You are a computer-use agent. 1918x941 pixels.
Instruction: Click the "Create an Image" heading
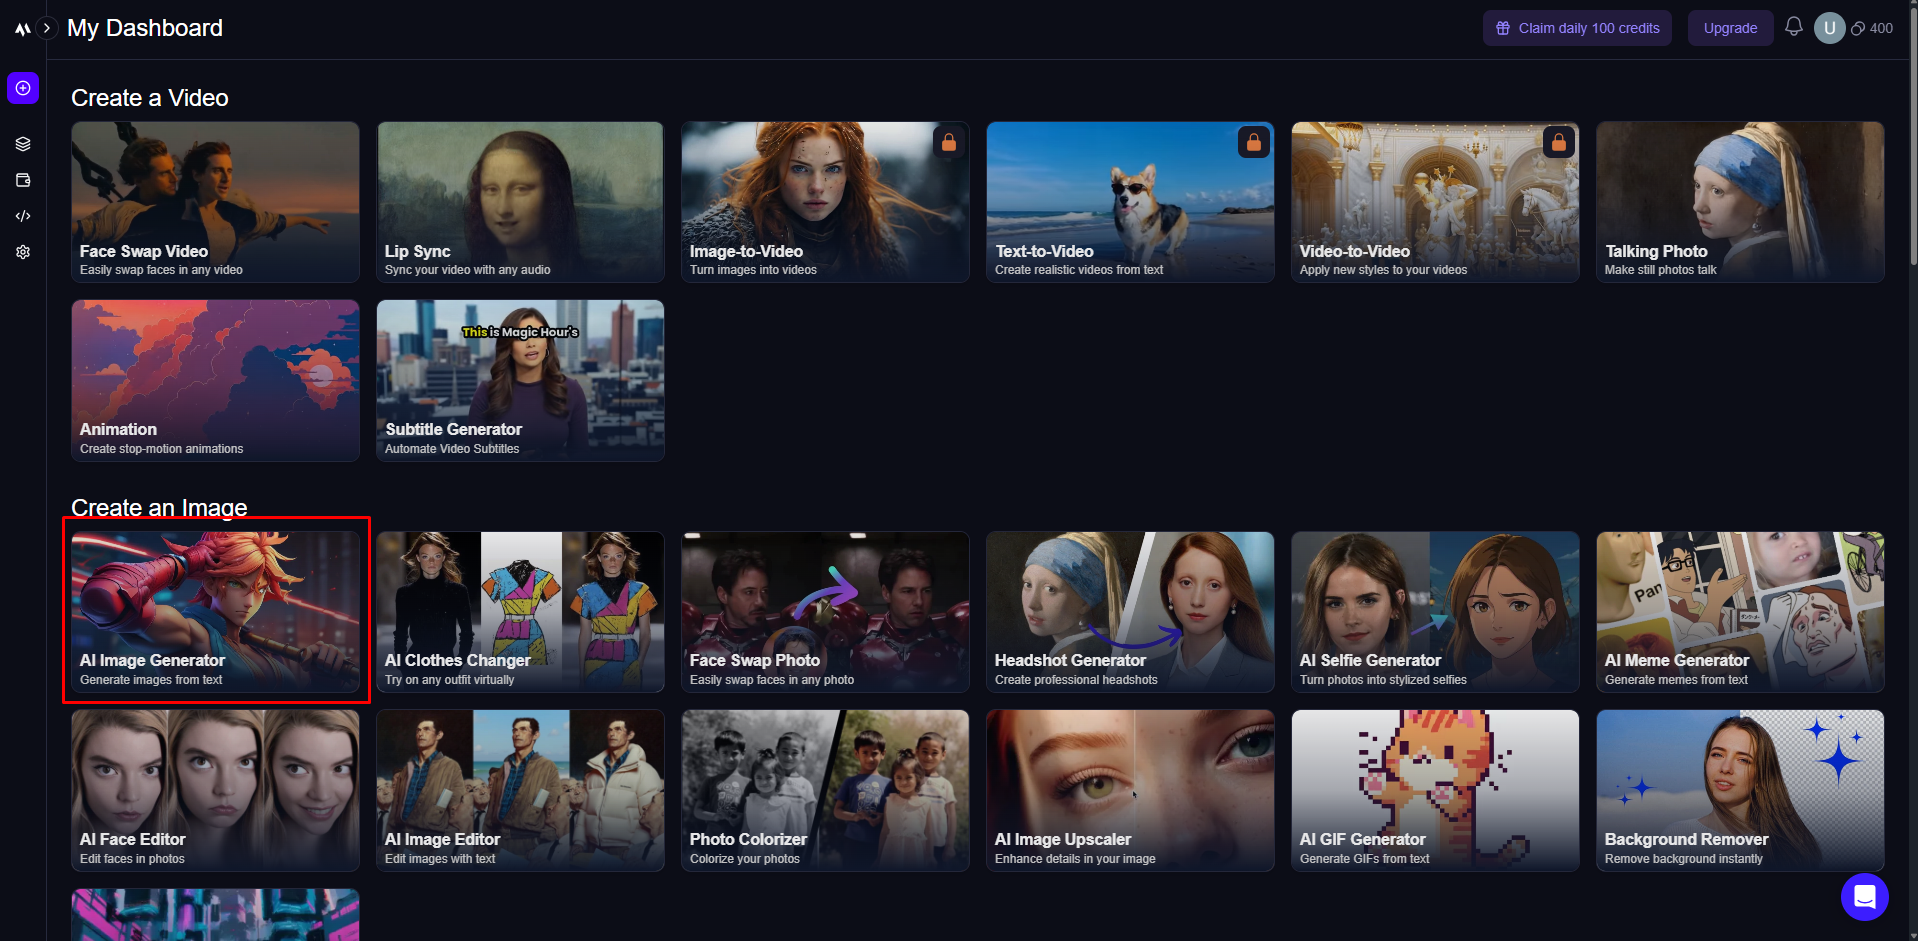(x=159, y=508)
